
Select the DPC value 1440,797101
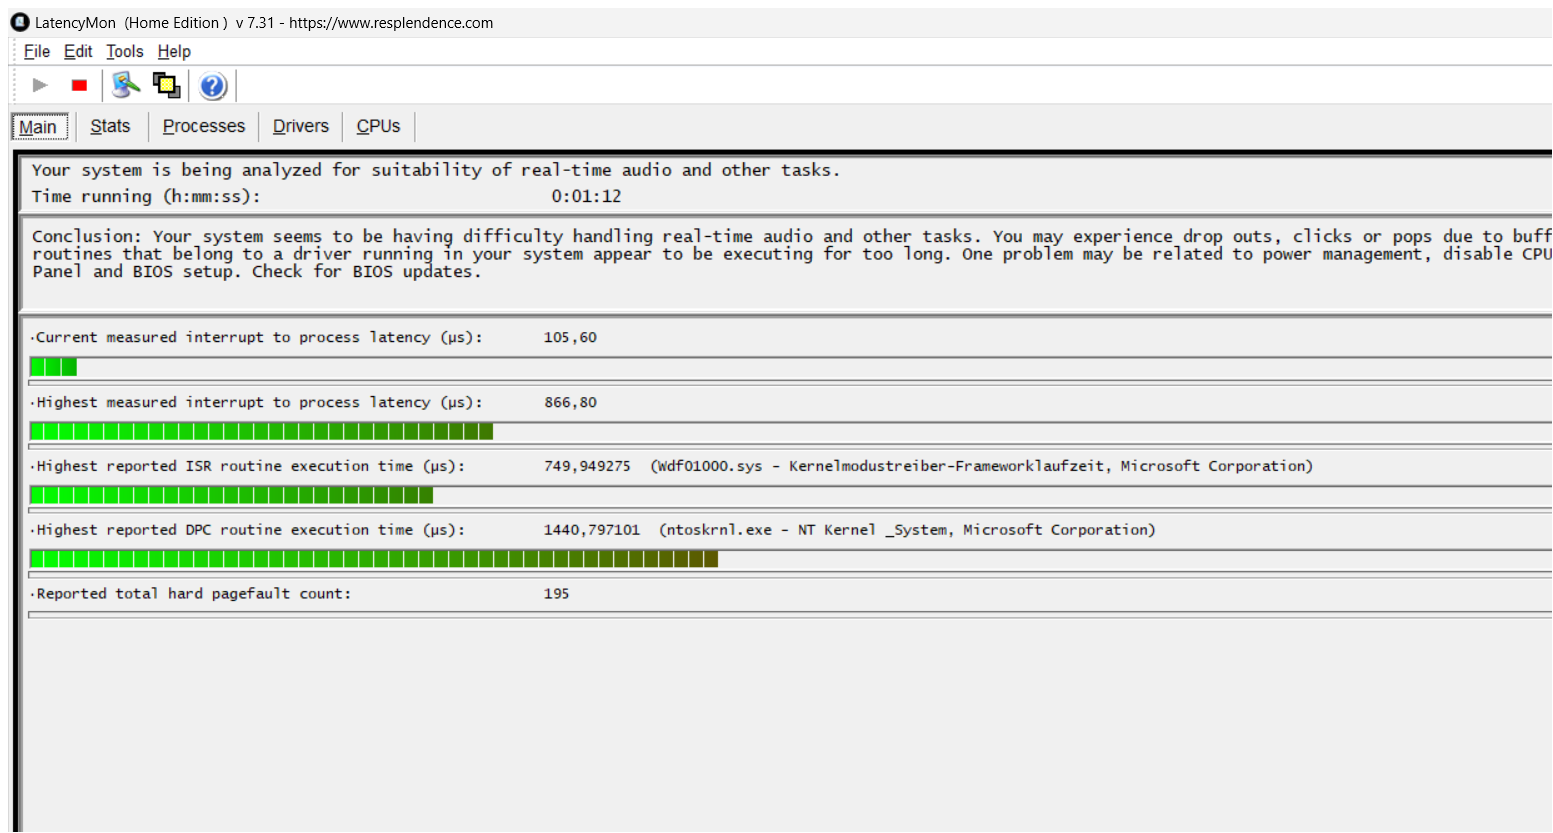(x=592, y=530)
